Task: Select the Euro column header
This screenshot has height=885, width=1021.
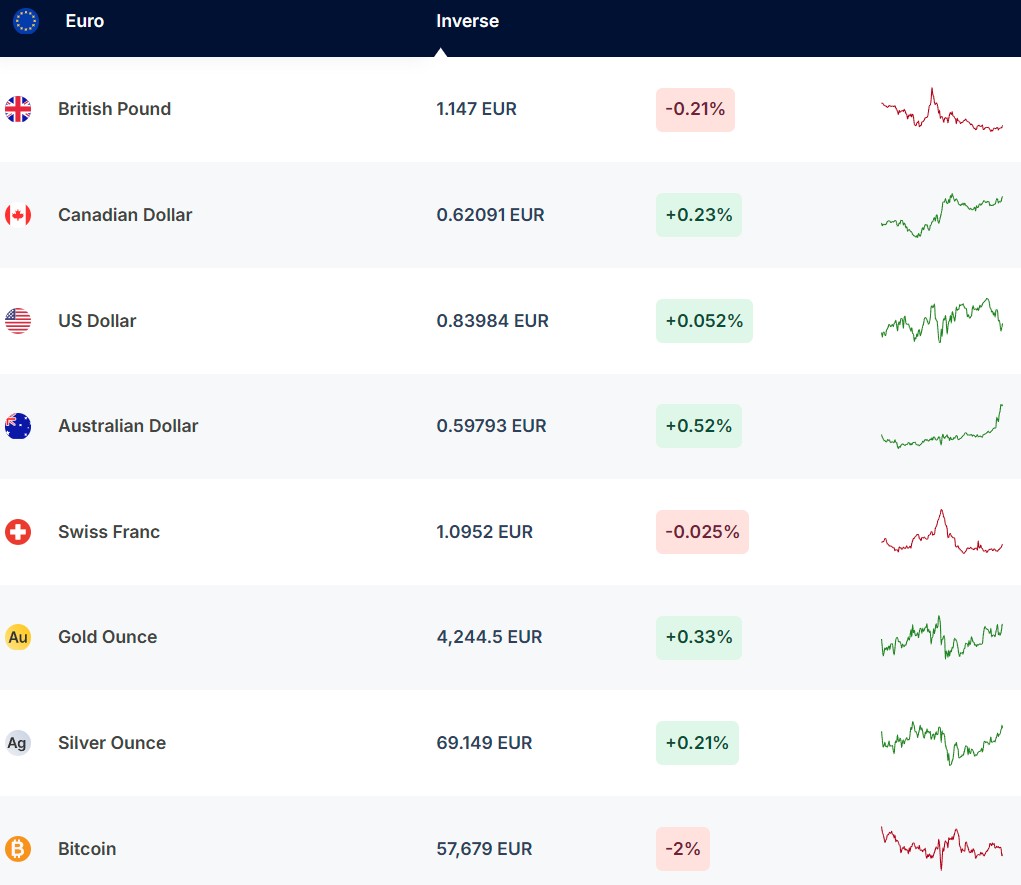Action: pyautogui.click(x=84, y=21)
